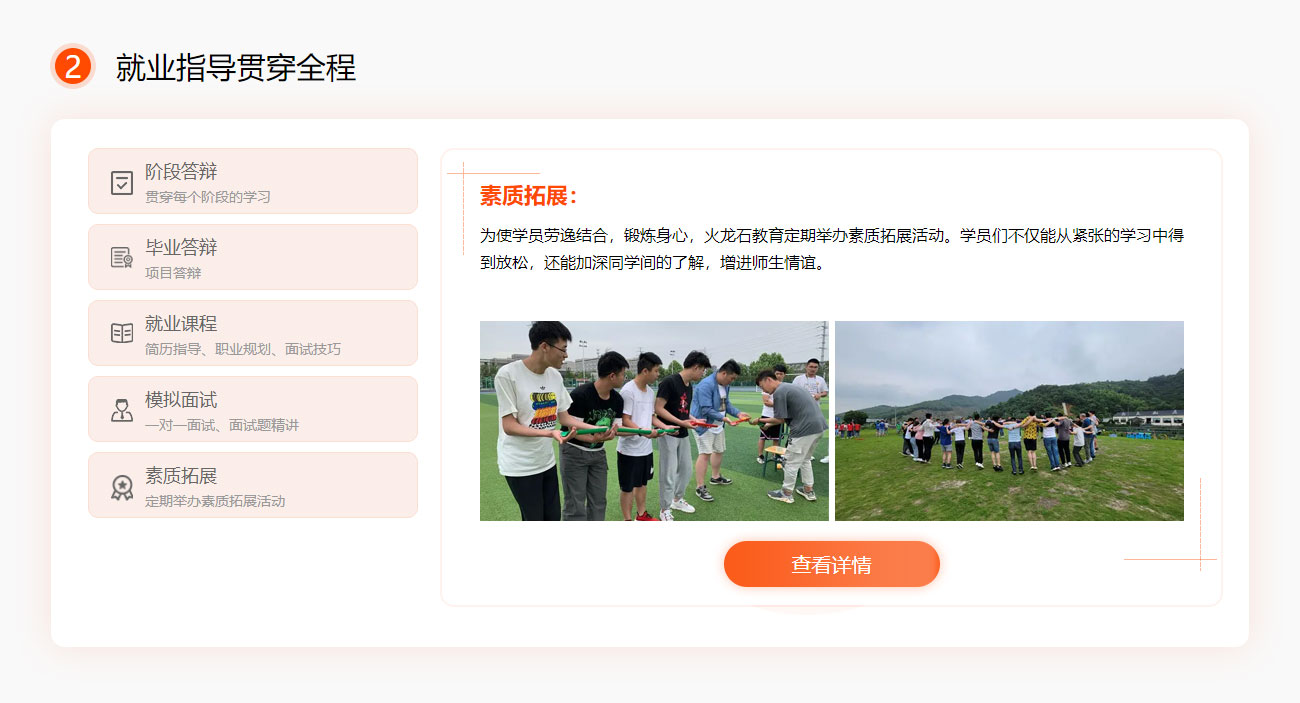
Task: Click the medal icon beside 素质拓展
Action: 122,487
